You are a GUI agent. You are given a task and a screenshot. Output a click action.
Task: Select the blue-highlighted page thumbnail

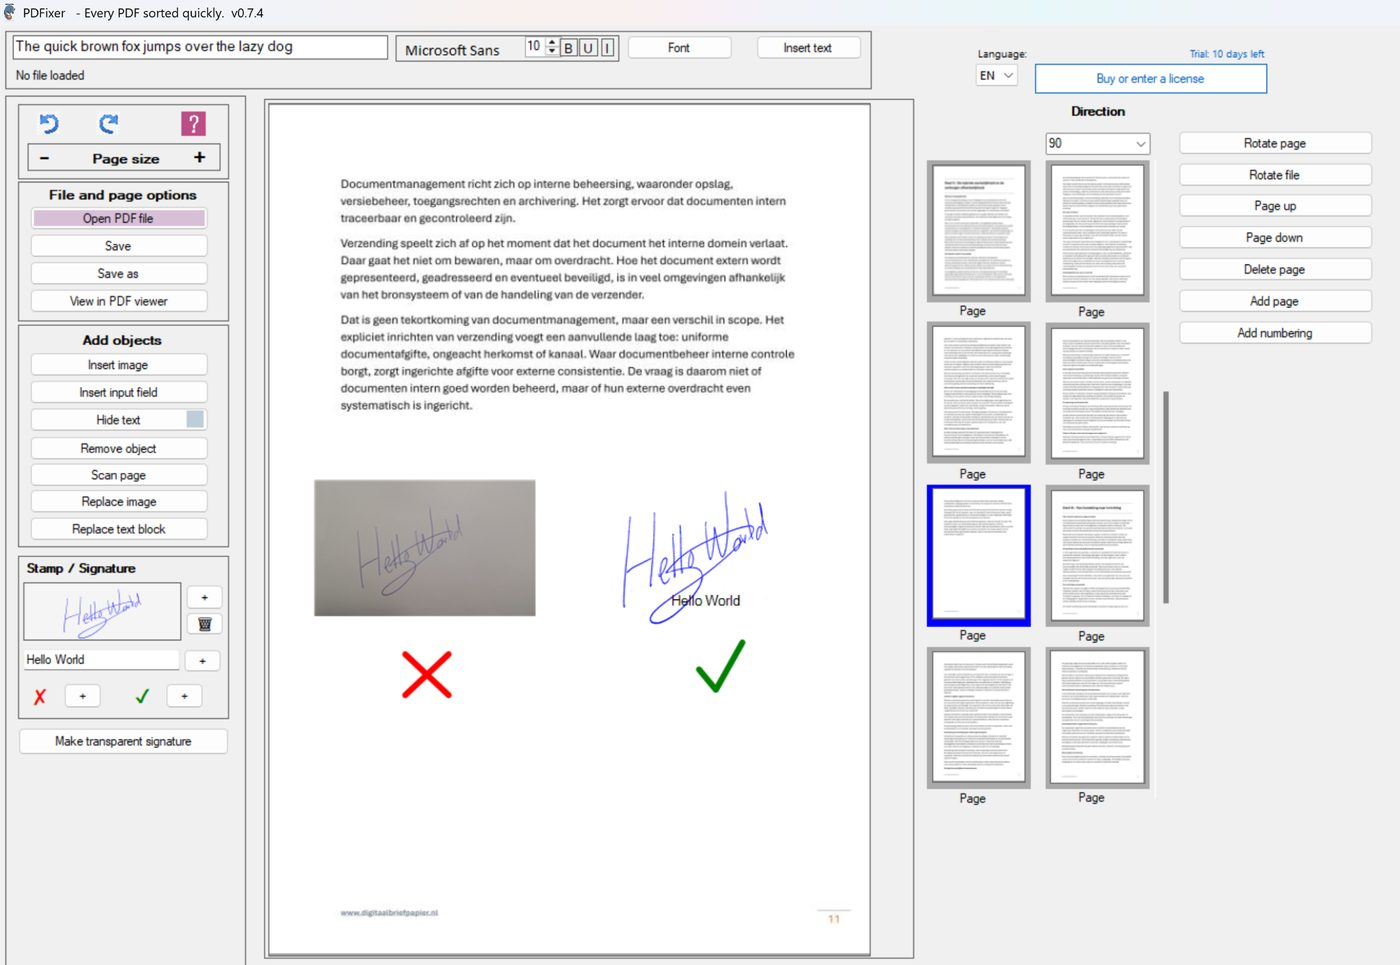point(979,556)
